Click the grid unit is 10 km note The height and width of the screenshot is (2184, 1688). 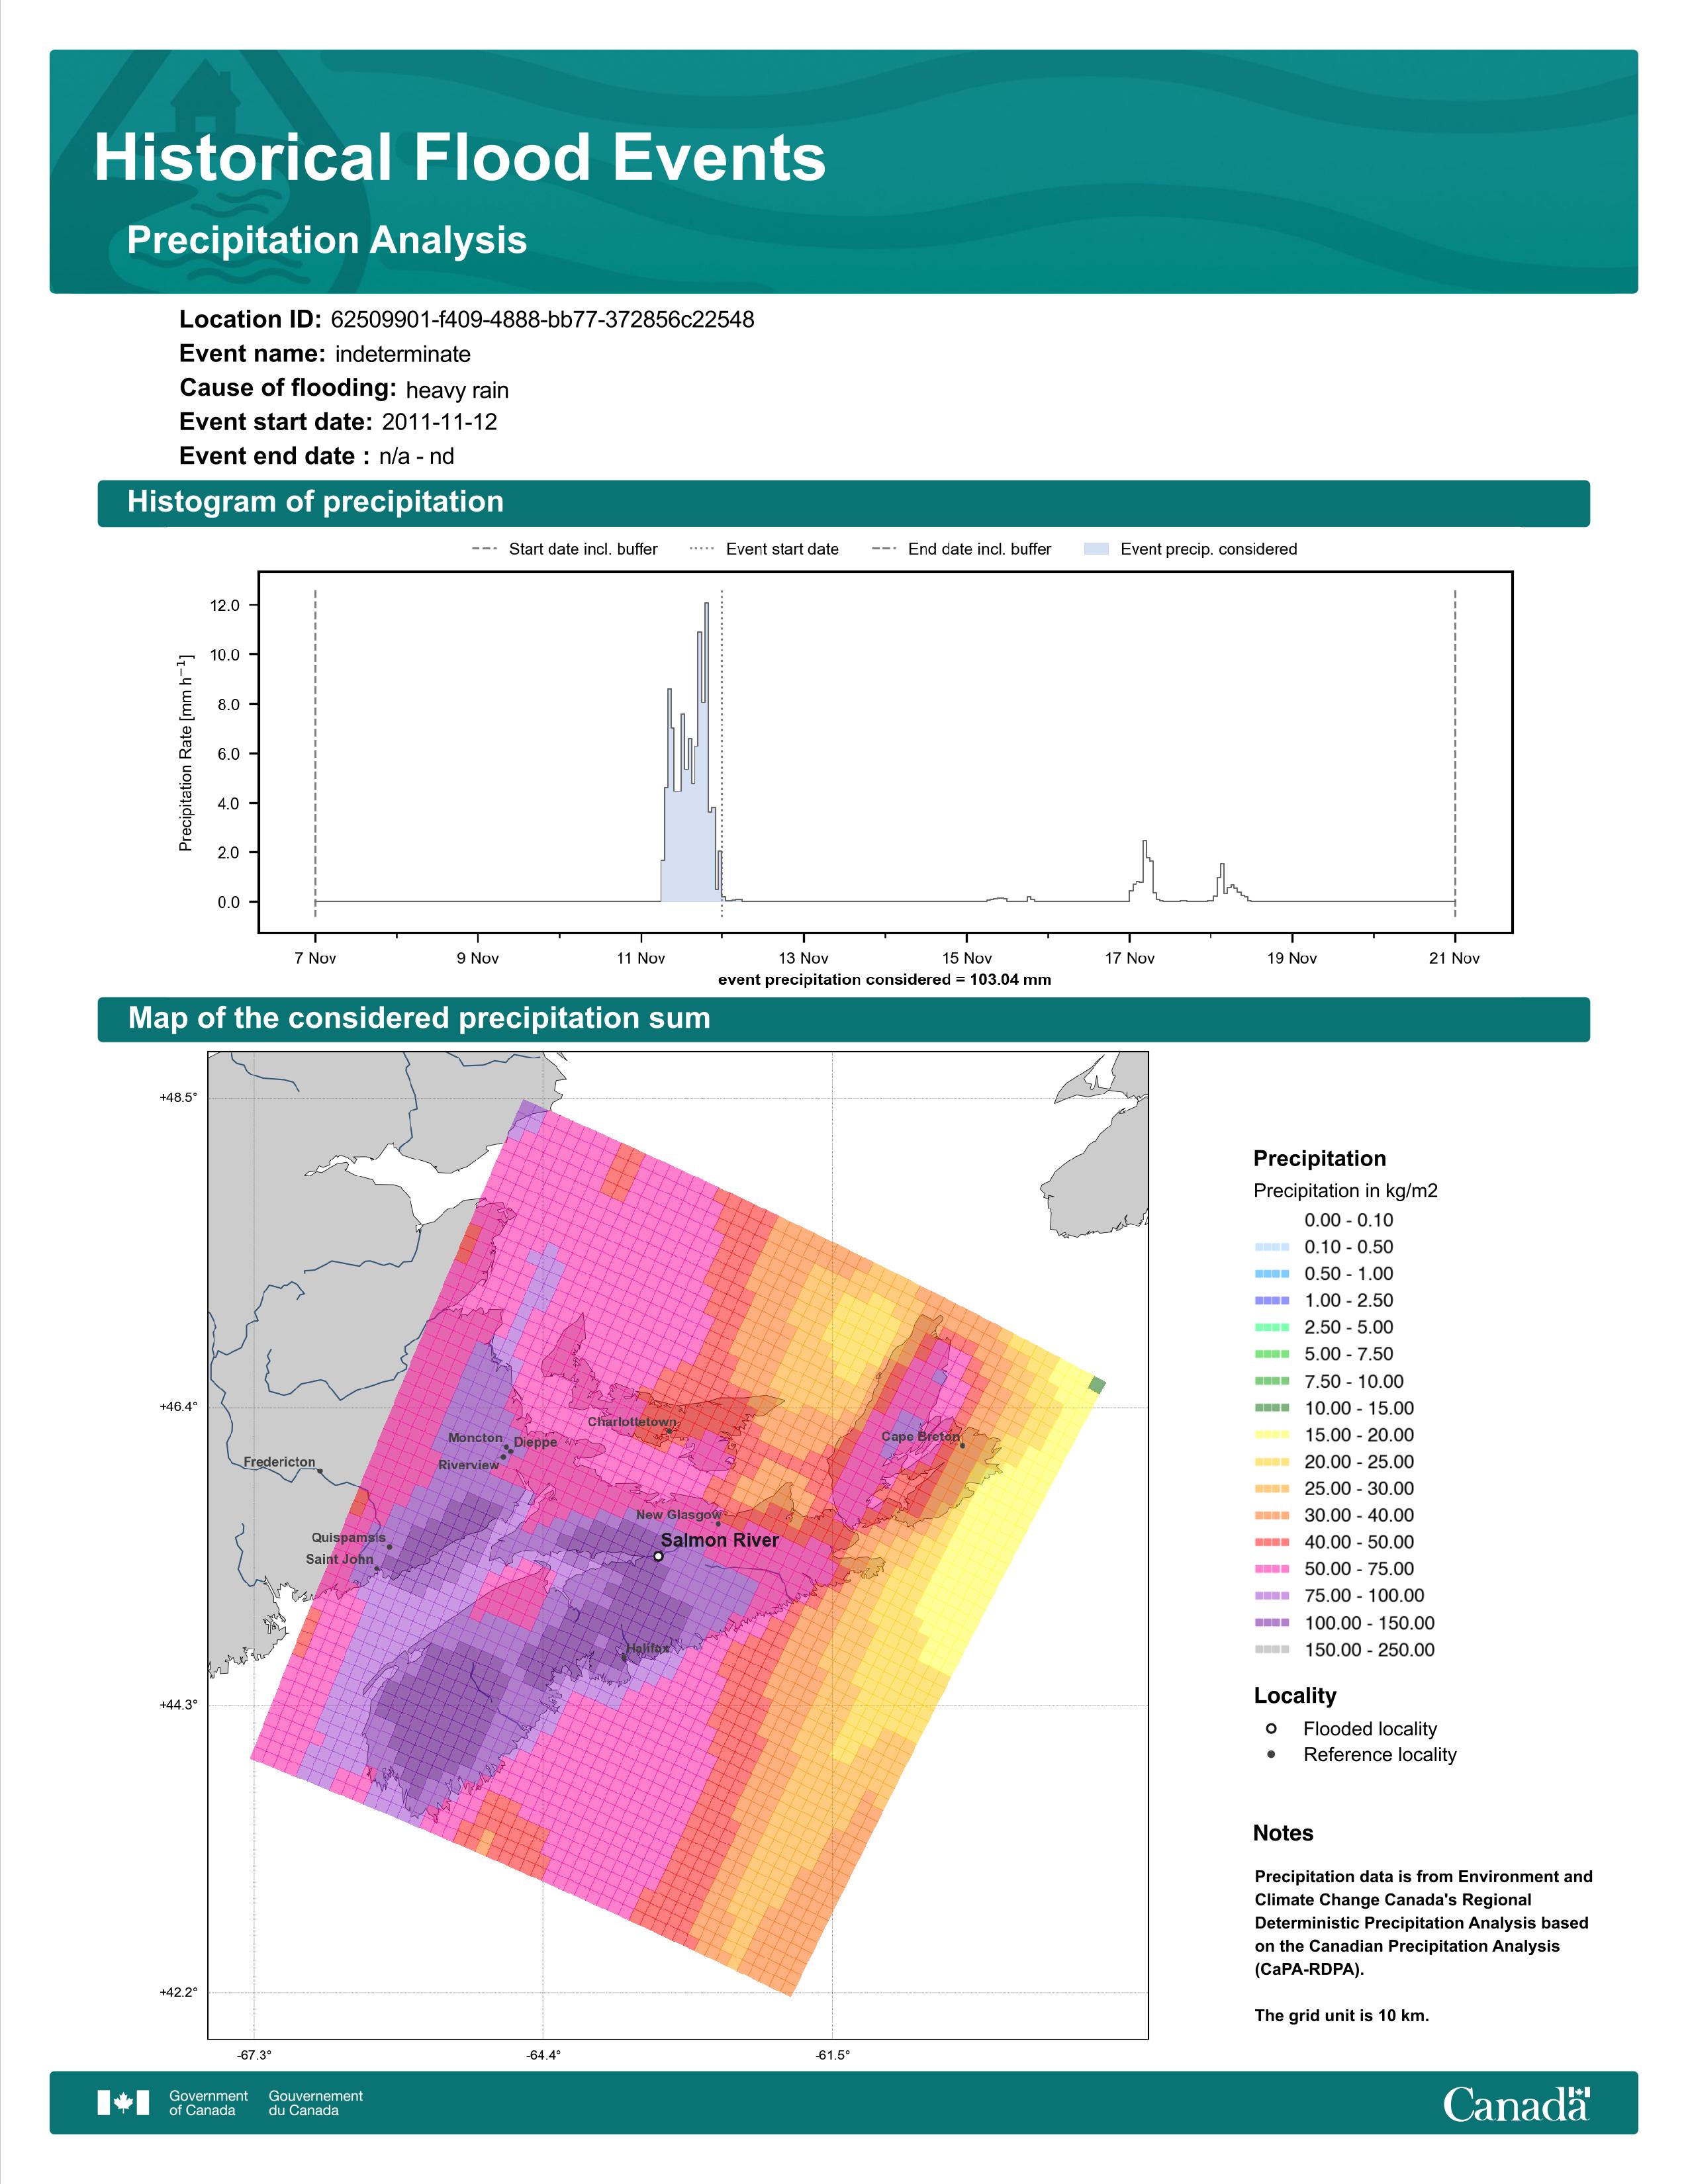(x=1342, y=2016)
